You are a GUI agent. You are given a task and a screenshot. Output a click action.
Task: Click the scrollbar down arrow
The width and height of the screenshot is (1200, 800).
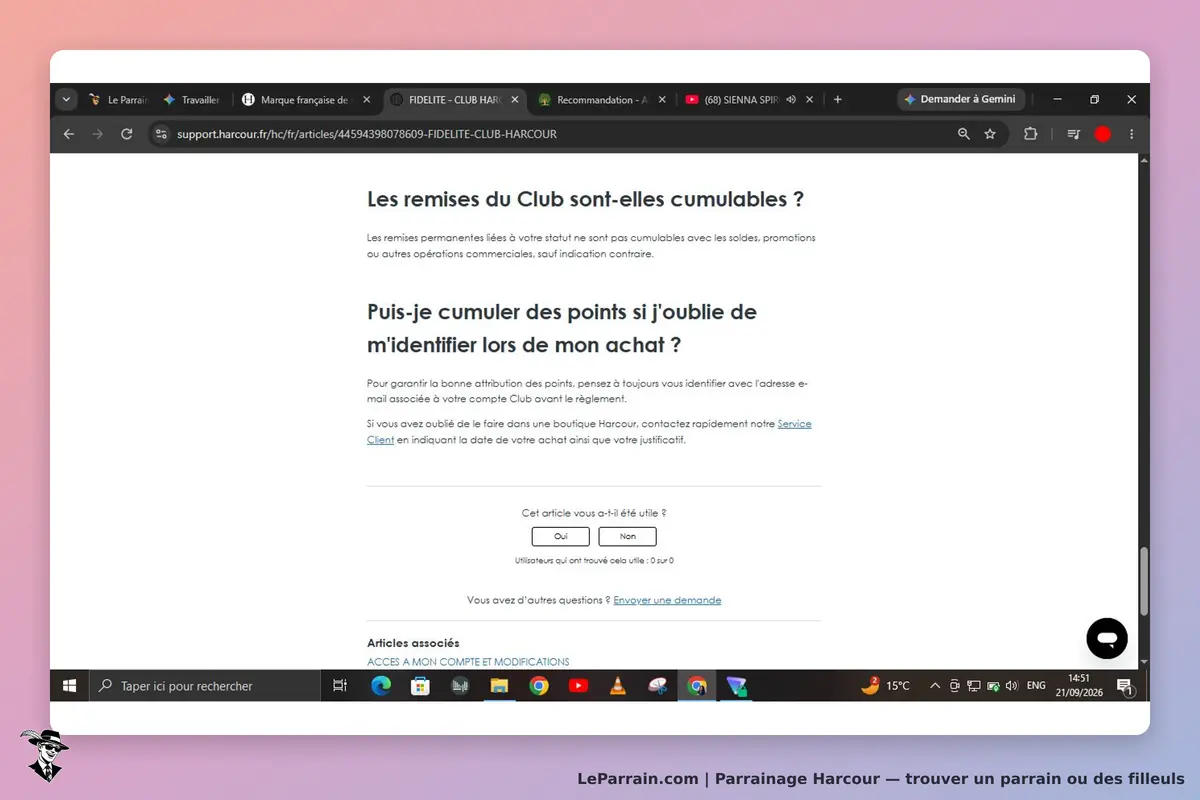click(1144, 663)
